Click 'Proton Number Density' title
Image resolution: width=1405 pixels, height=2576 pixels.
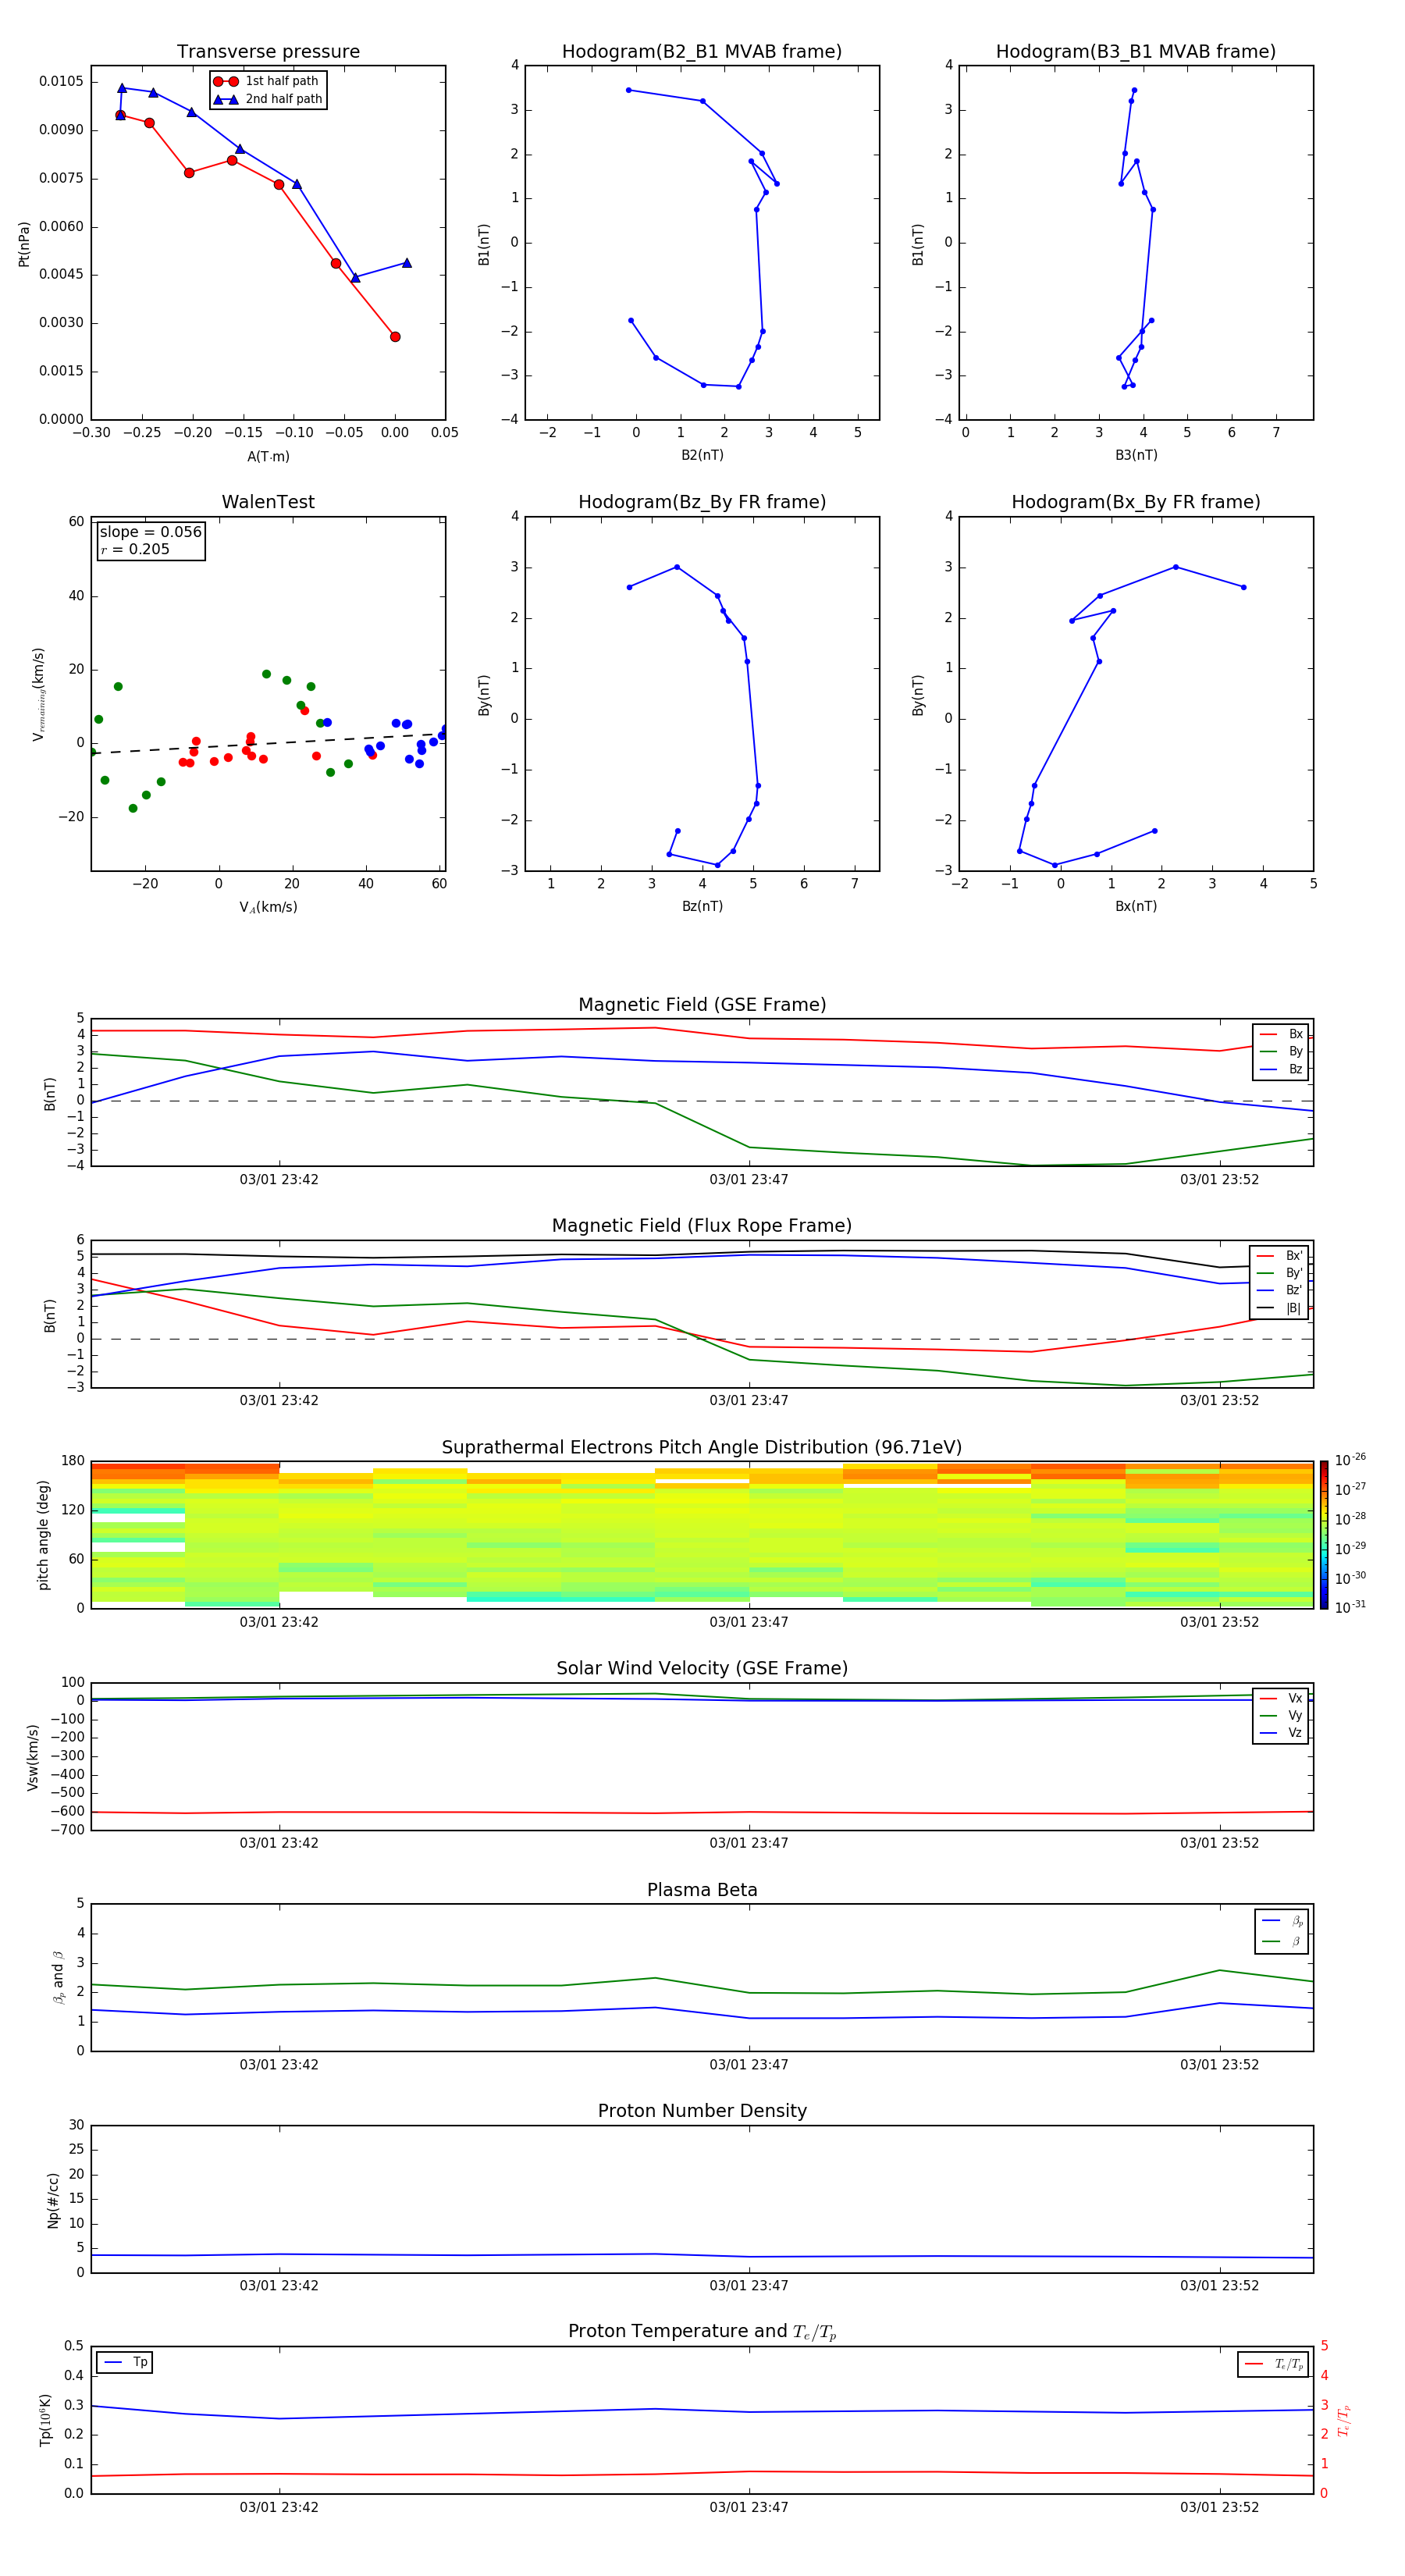click(702, 2111)
